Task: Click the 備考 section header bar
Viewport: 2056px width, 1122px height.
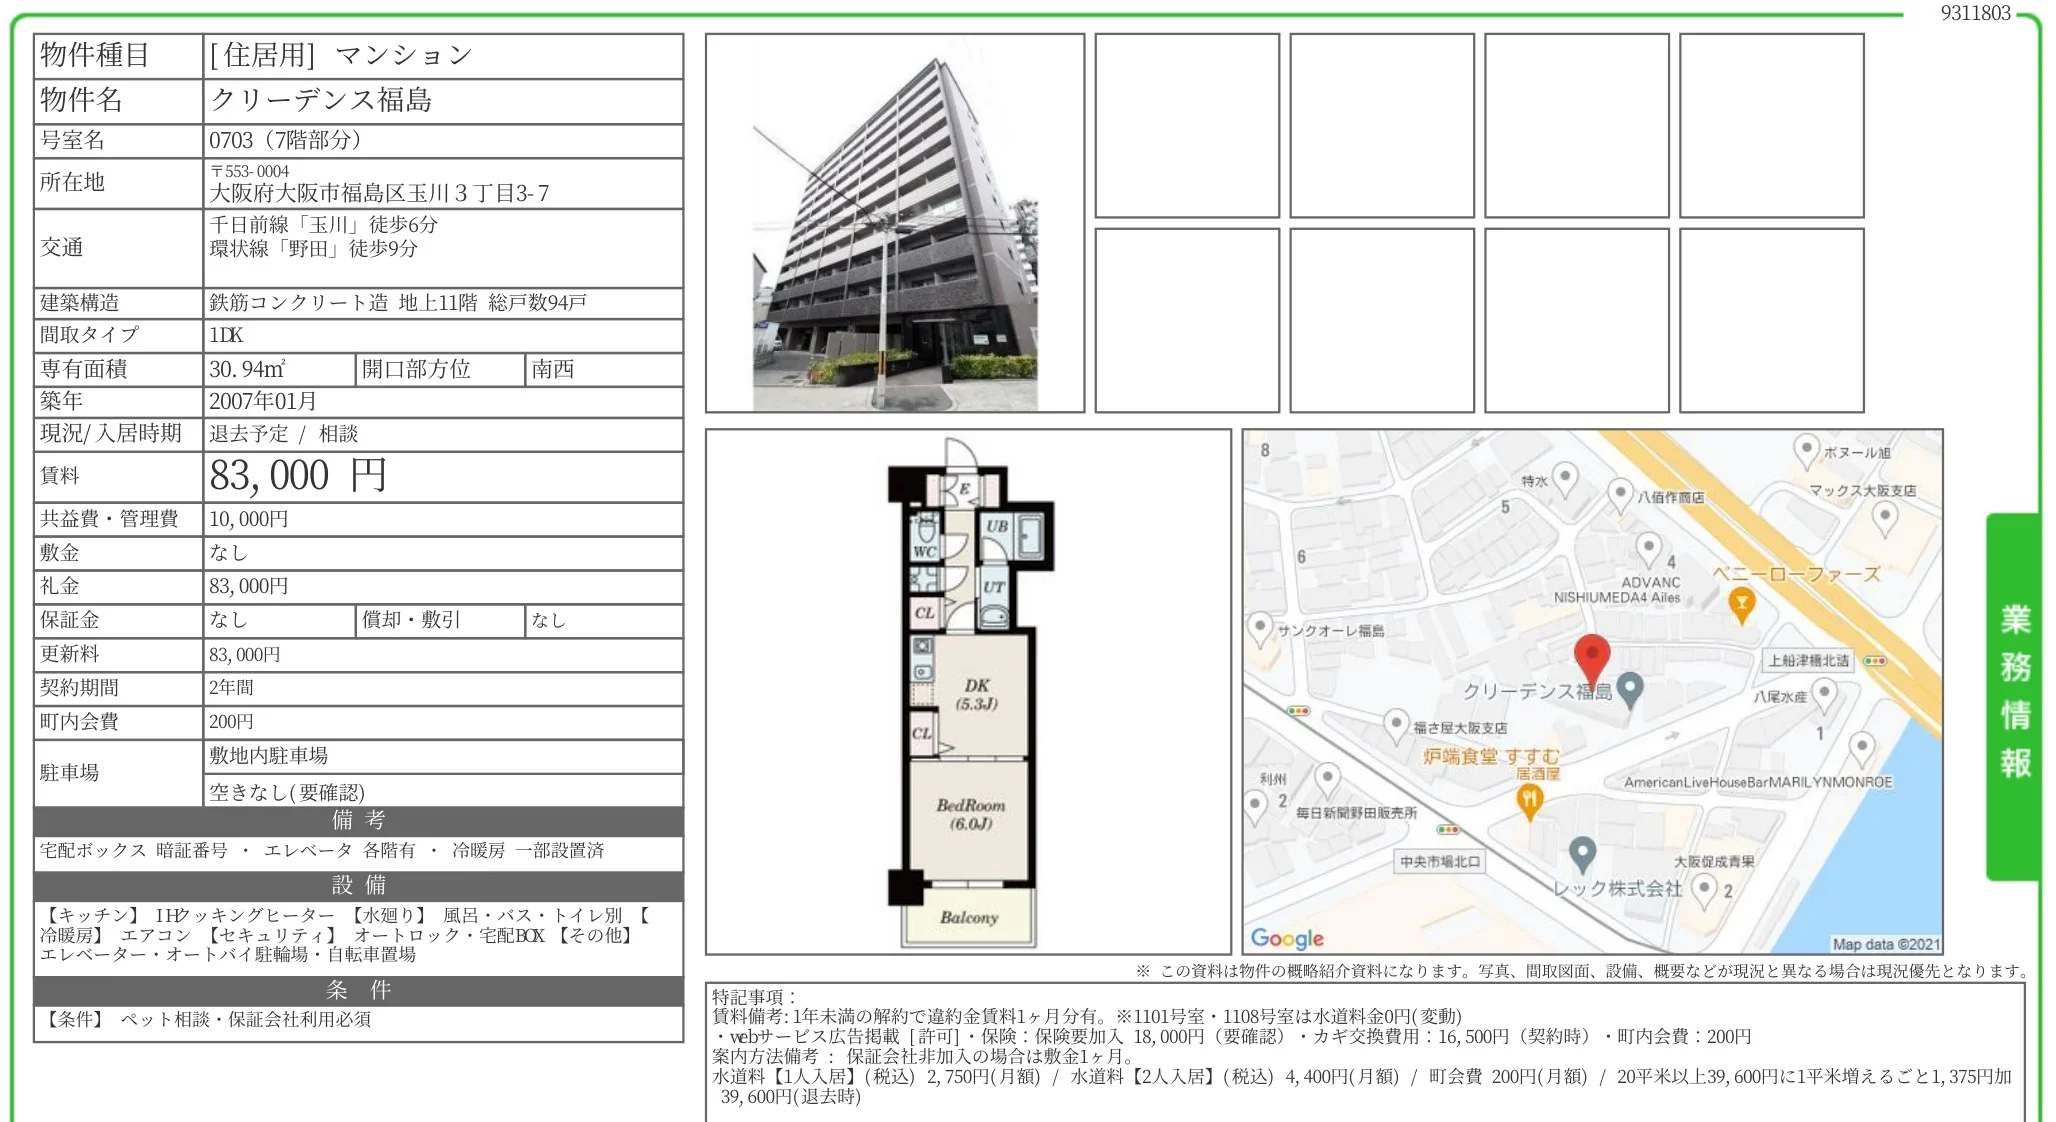Action: tap(358, 821)
